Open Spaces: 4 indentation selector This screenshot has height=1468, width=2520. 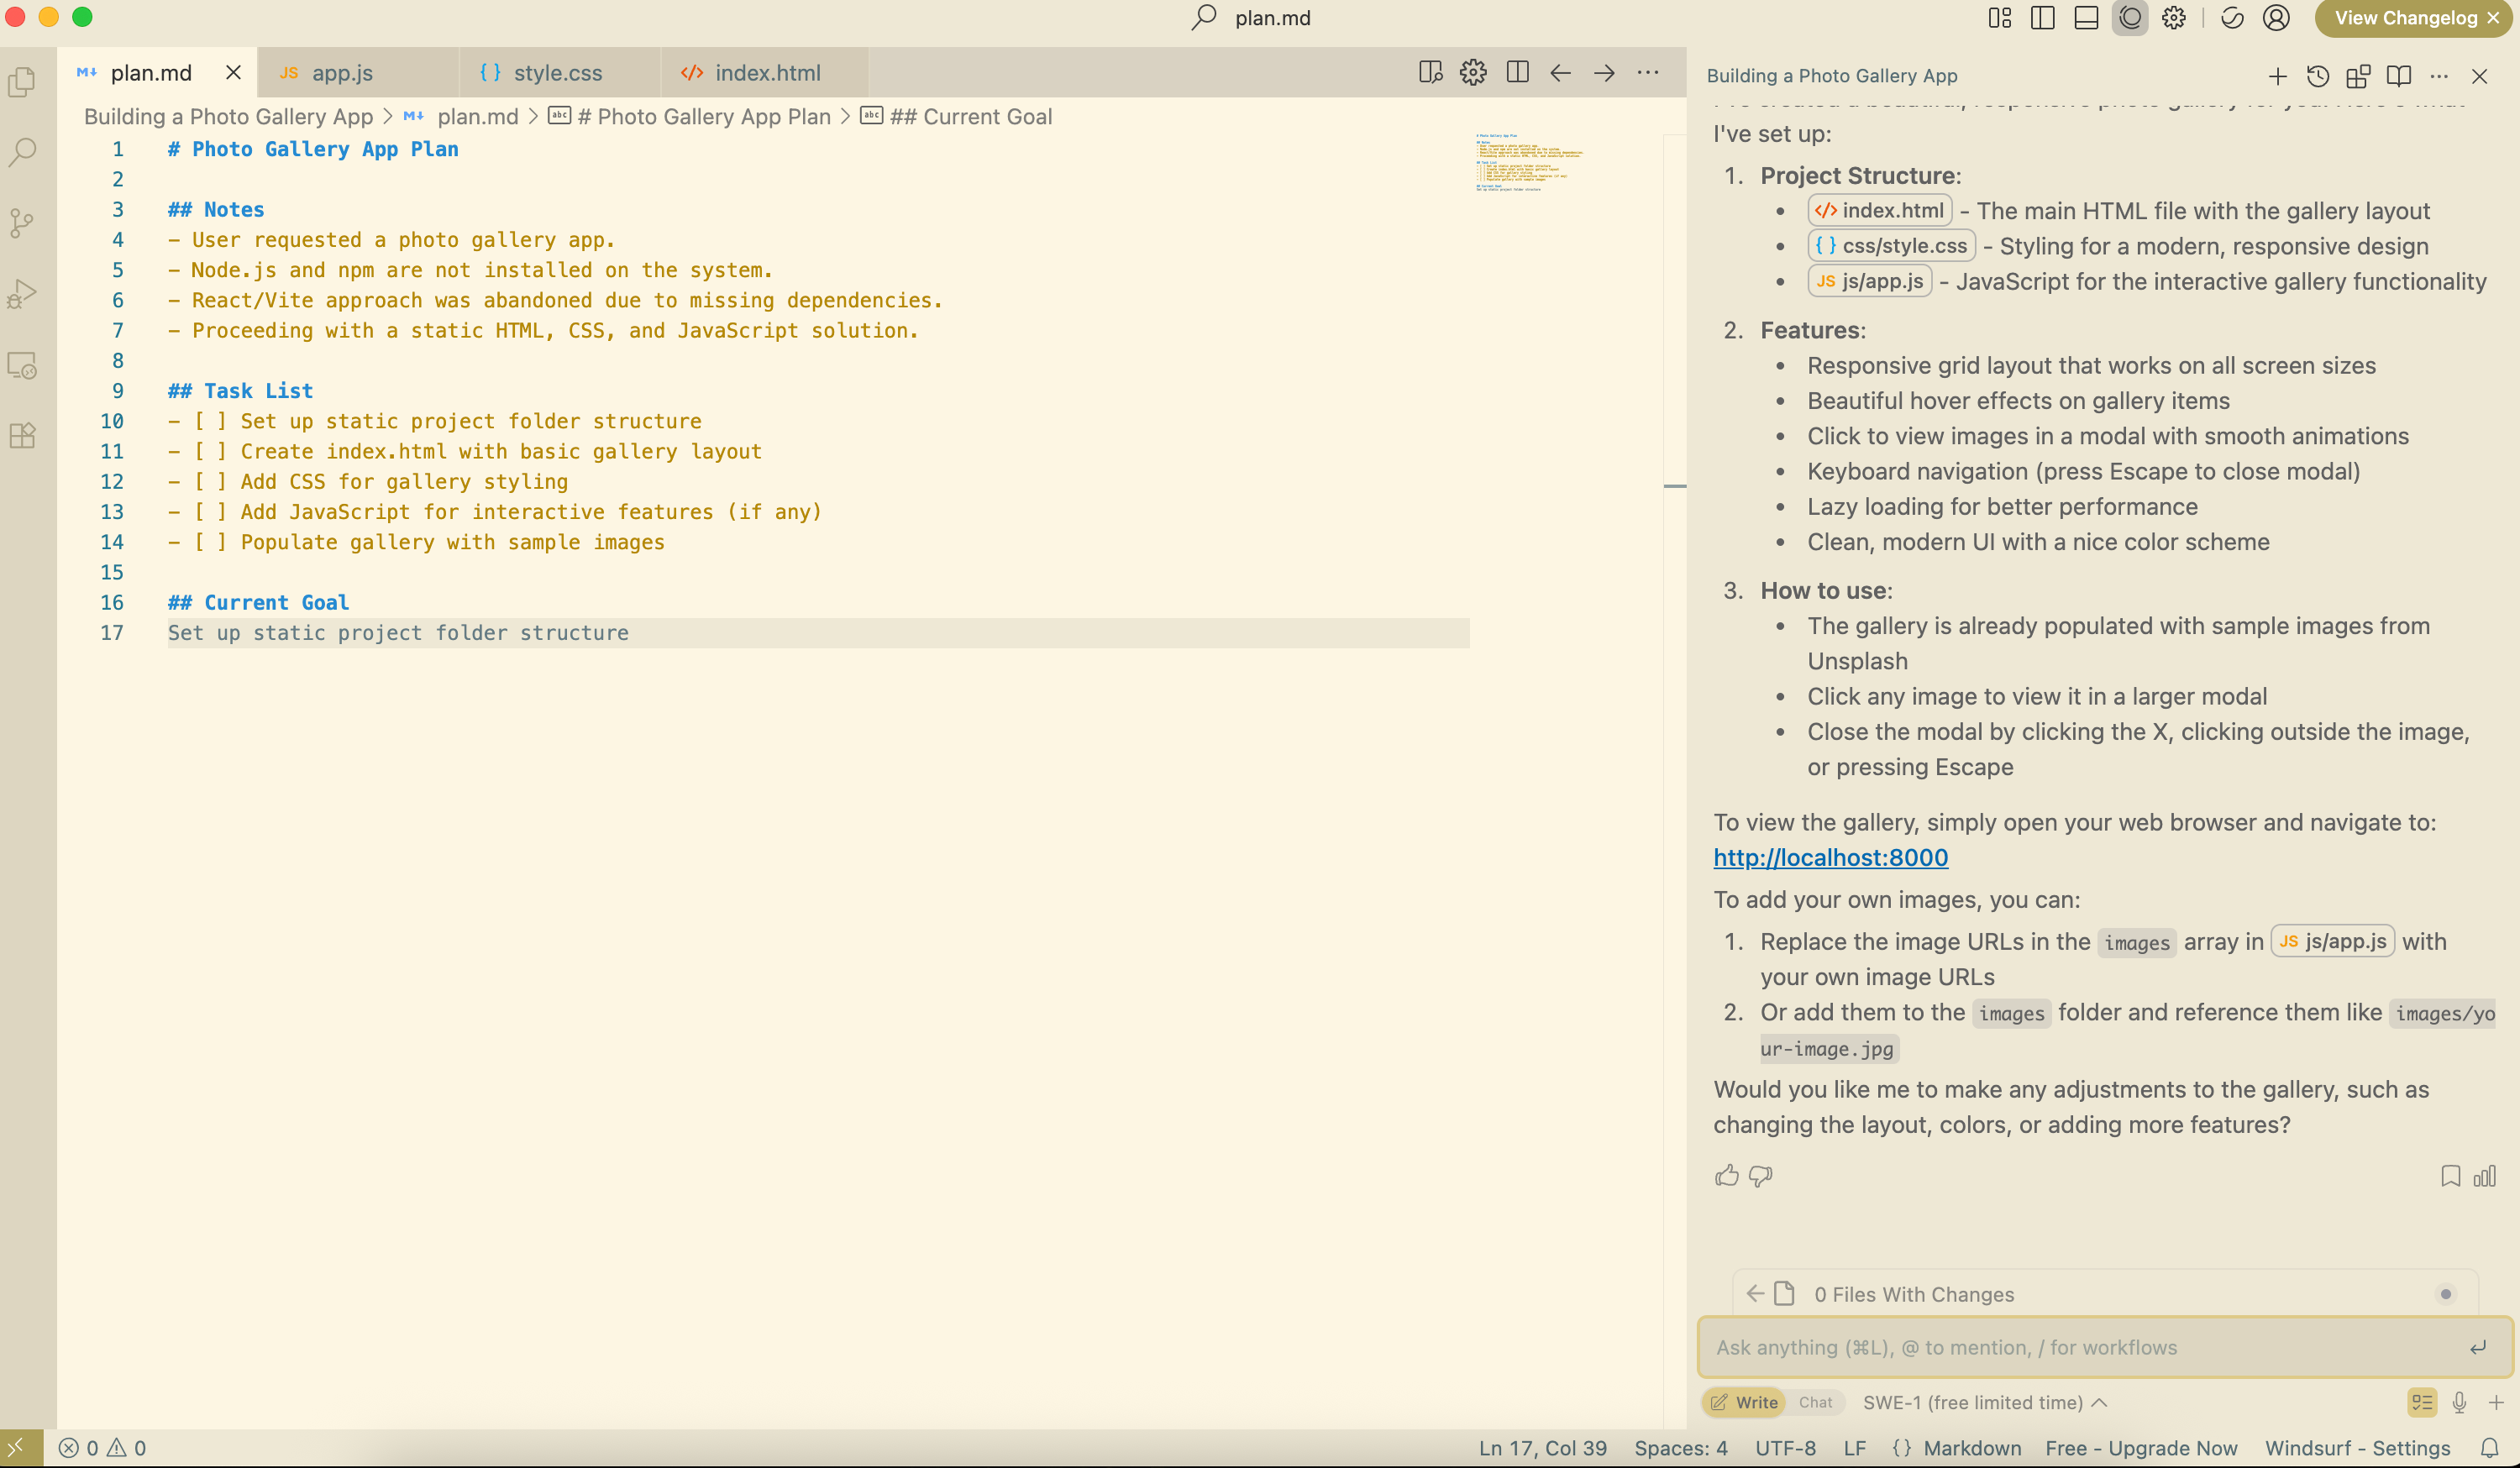click(1680, 1448)
